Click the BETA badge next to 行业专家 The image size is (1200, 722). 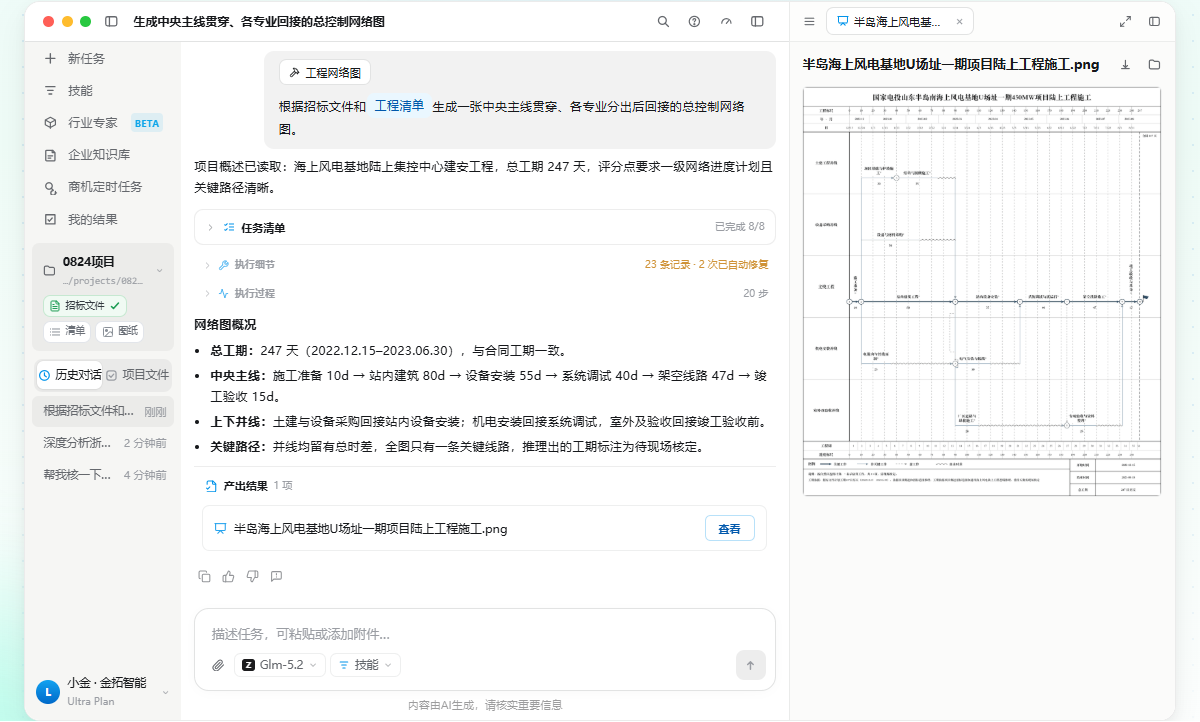[x=147, y=123]
